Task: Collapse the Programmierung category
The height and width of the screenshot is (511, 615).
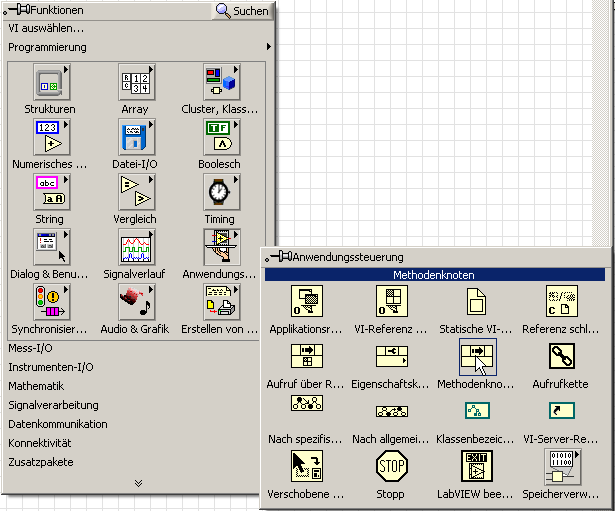Action: (47, 47)
